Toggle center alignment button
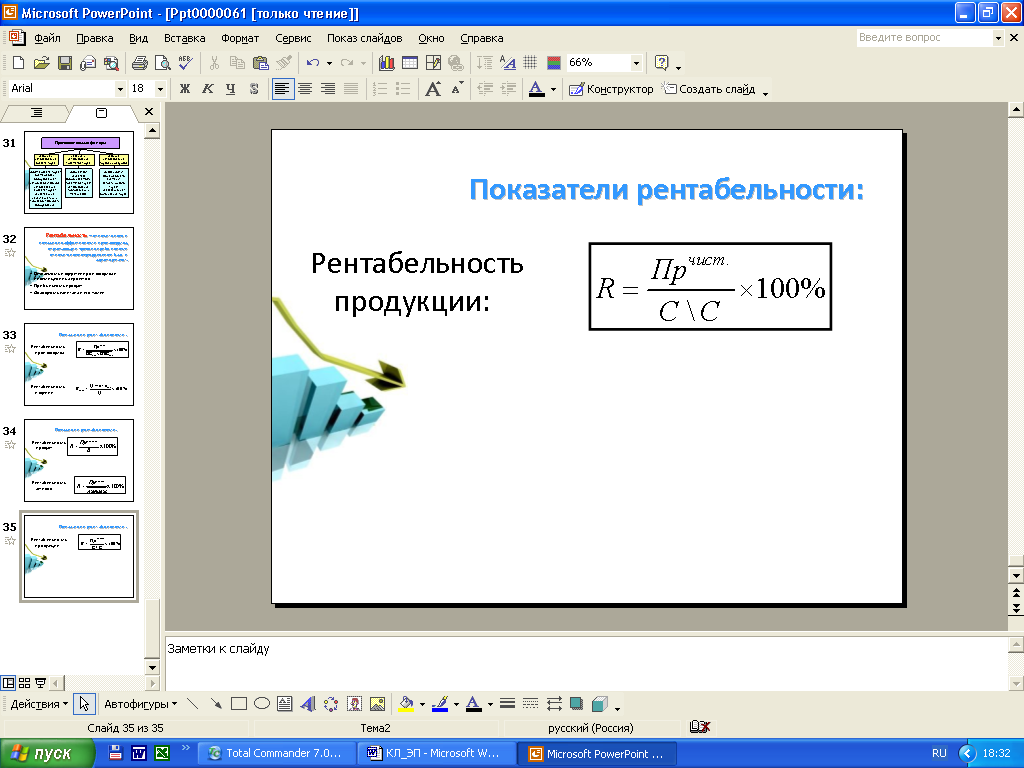The width and height of the screenshot is (1024, 768). tap(305, 89)
